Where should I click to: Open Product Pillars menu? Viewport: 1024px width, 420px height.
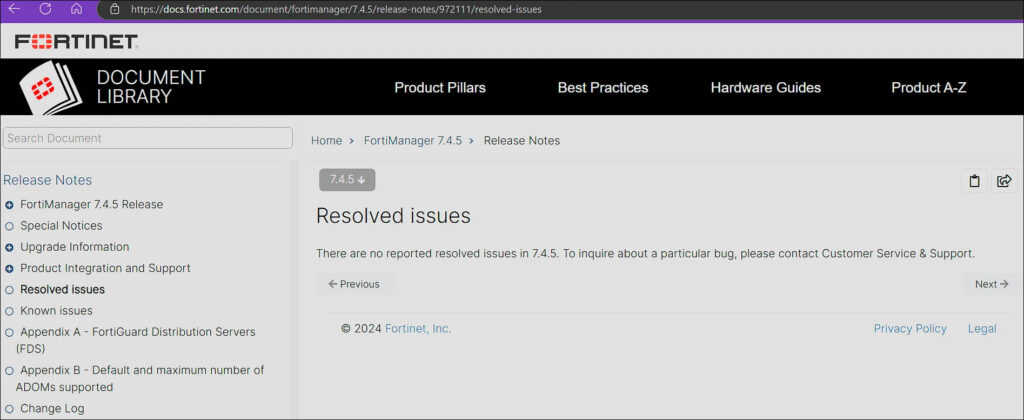click(440, 88)
